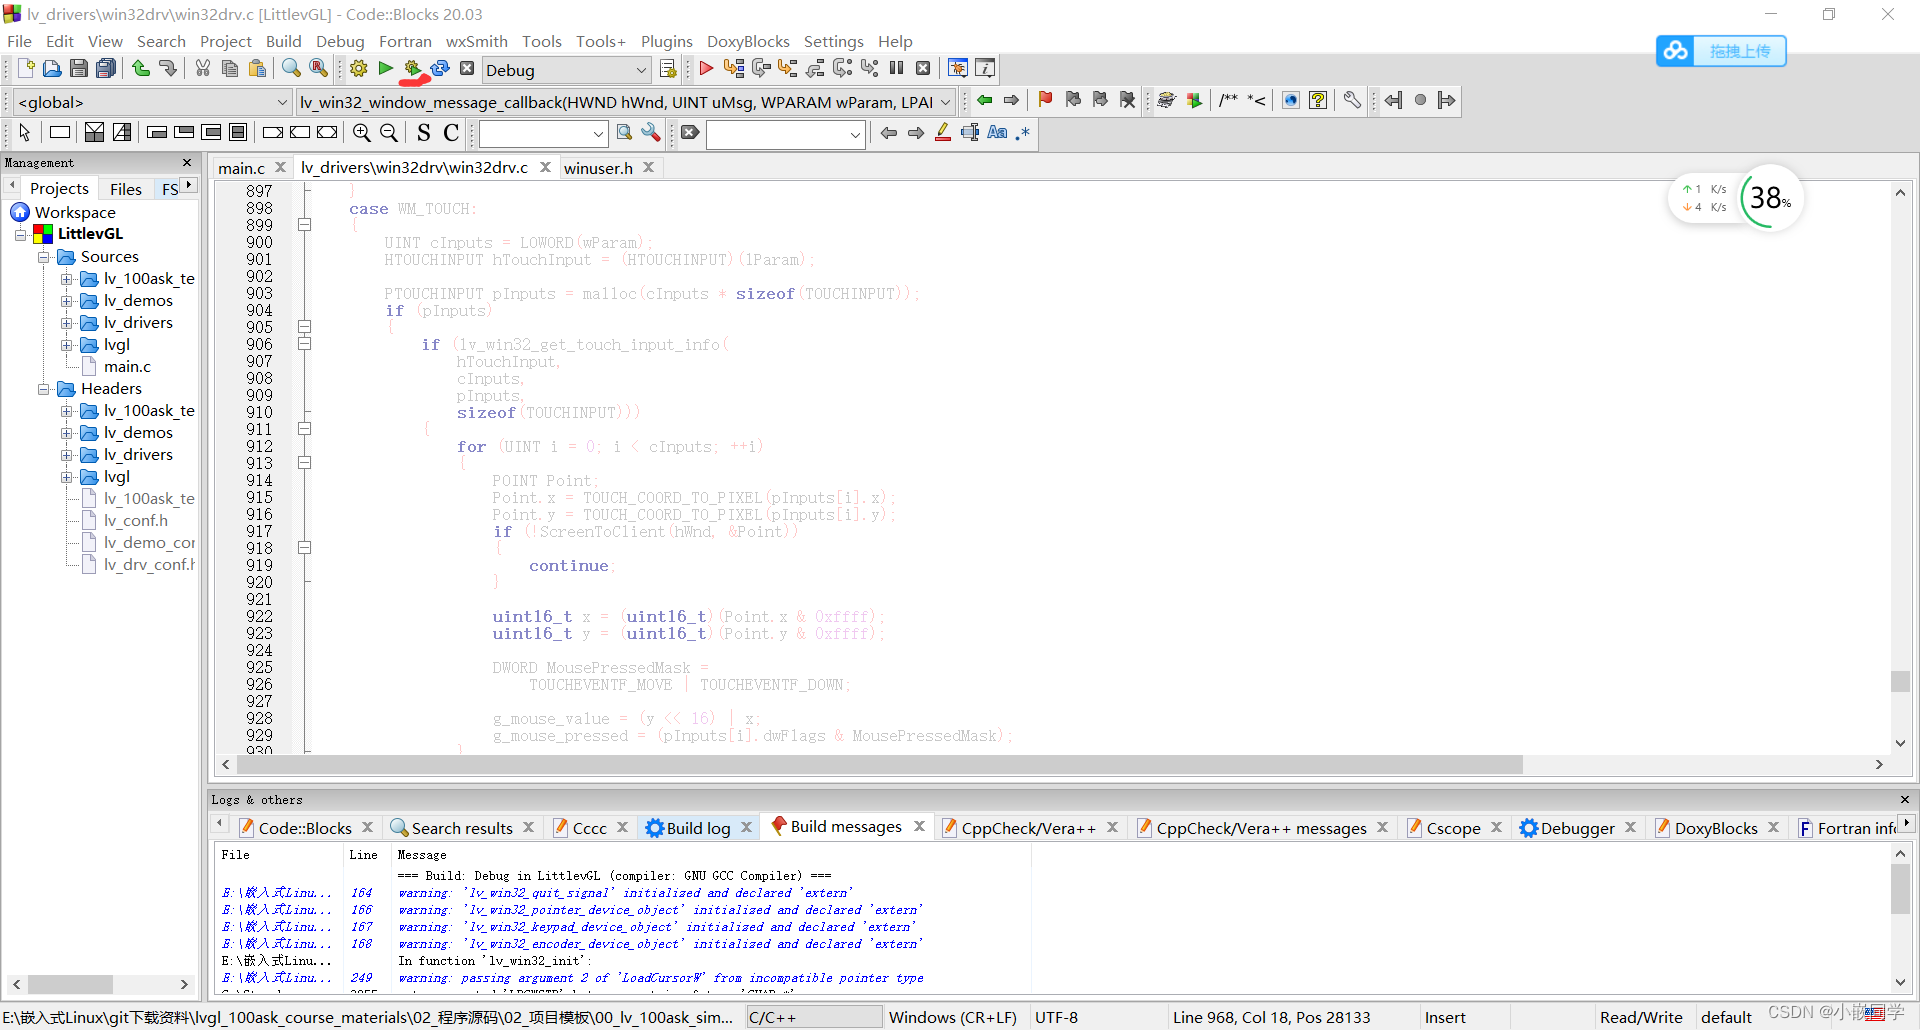Insert a DoxyBlocks block comment
The image size is (1920, 1030).
click(1229, 100)
